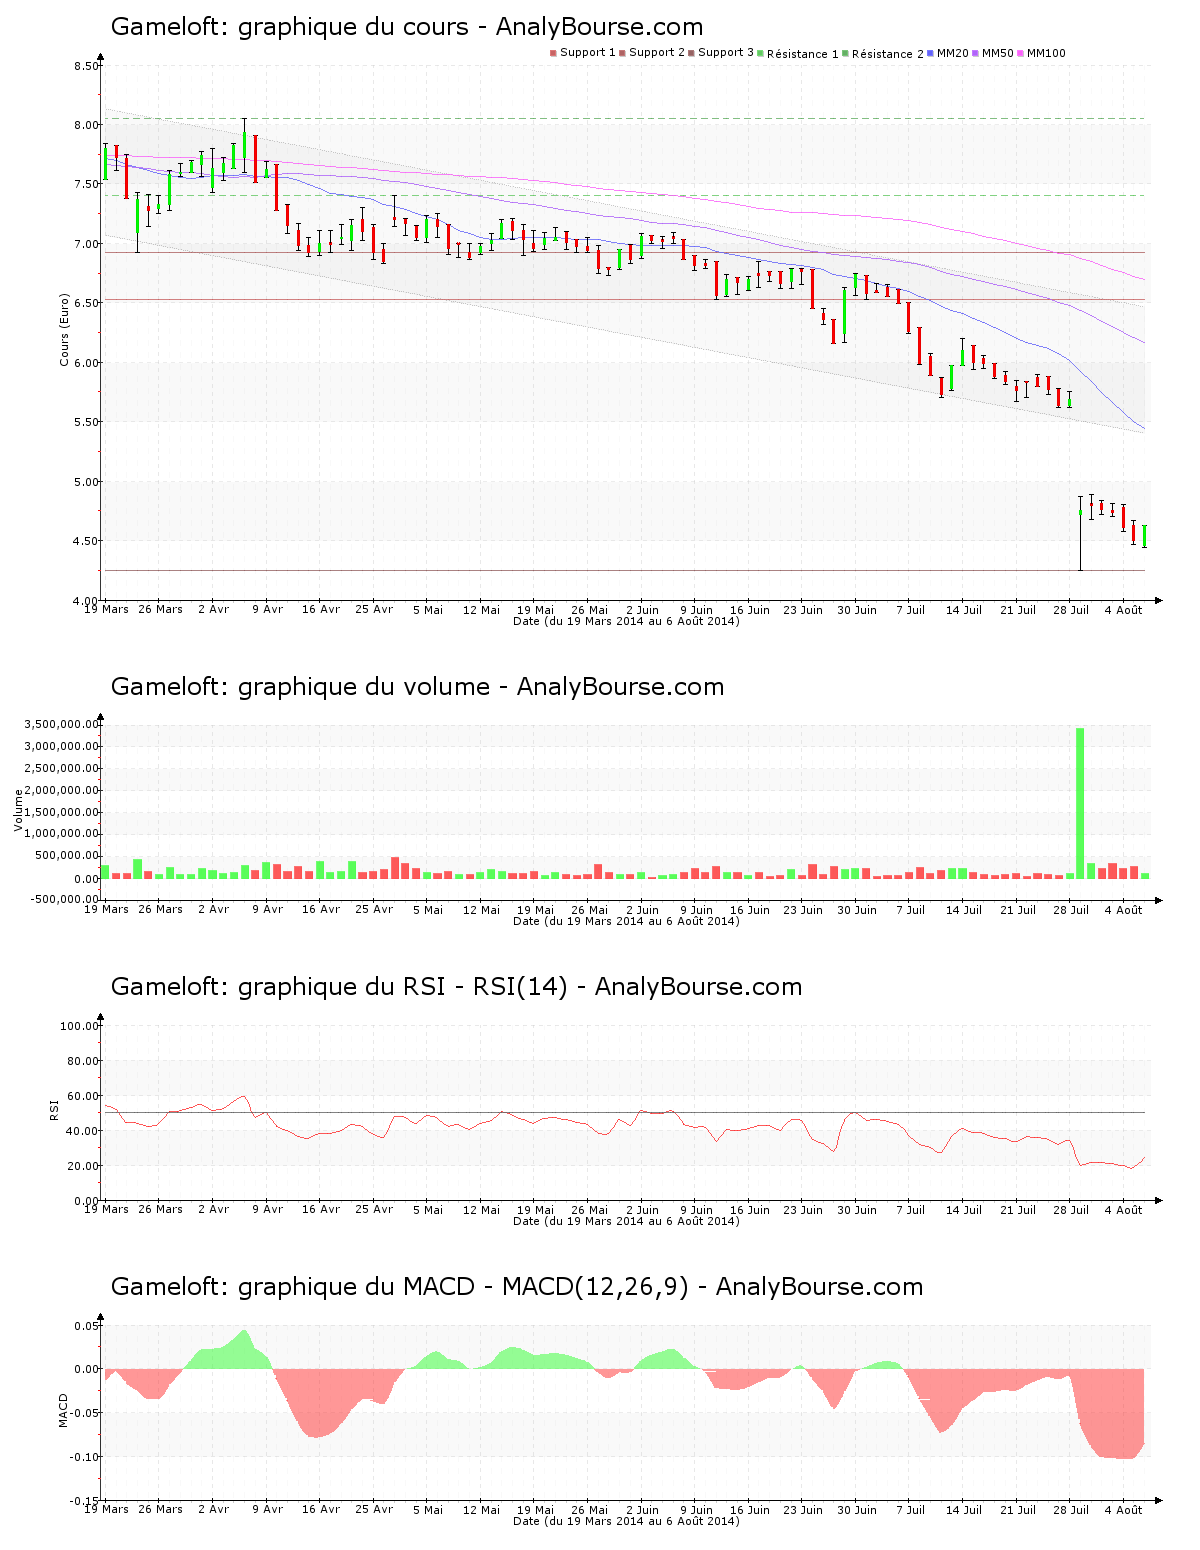Click the Support 3 legend entry
This screenshot has width=1200, height=1550.
click(x=721, y=53)
